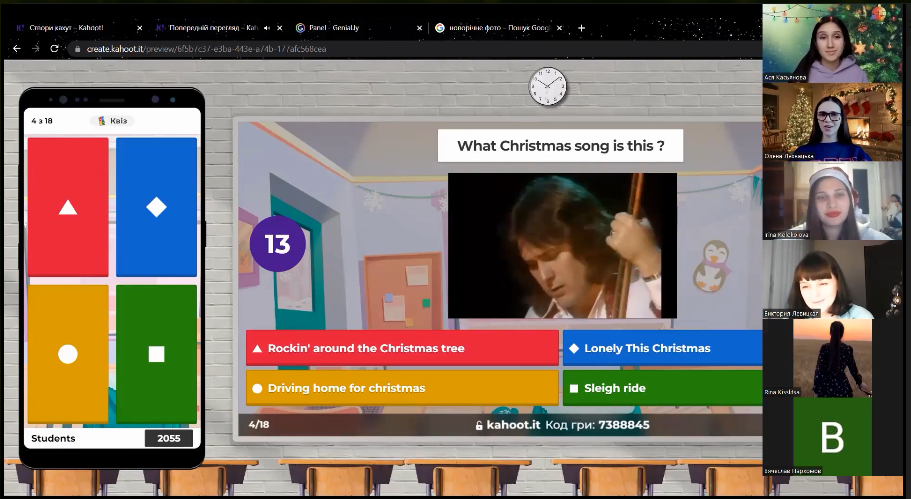Select the participant video with glasses and fireplace
911x499 pixels.
[x=833, y=122]
